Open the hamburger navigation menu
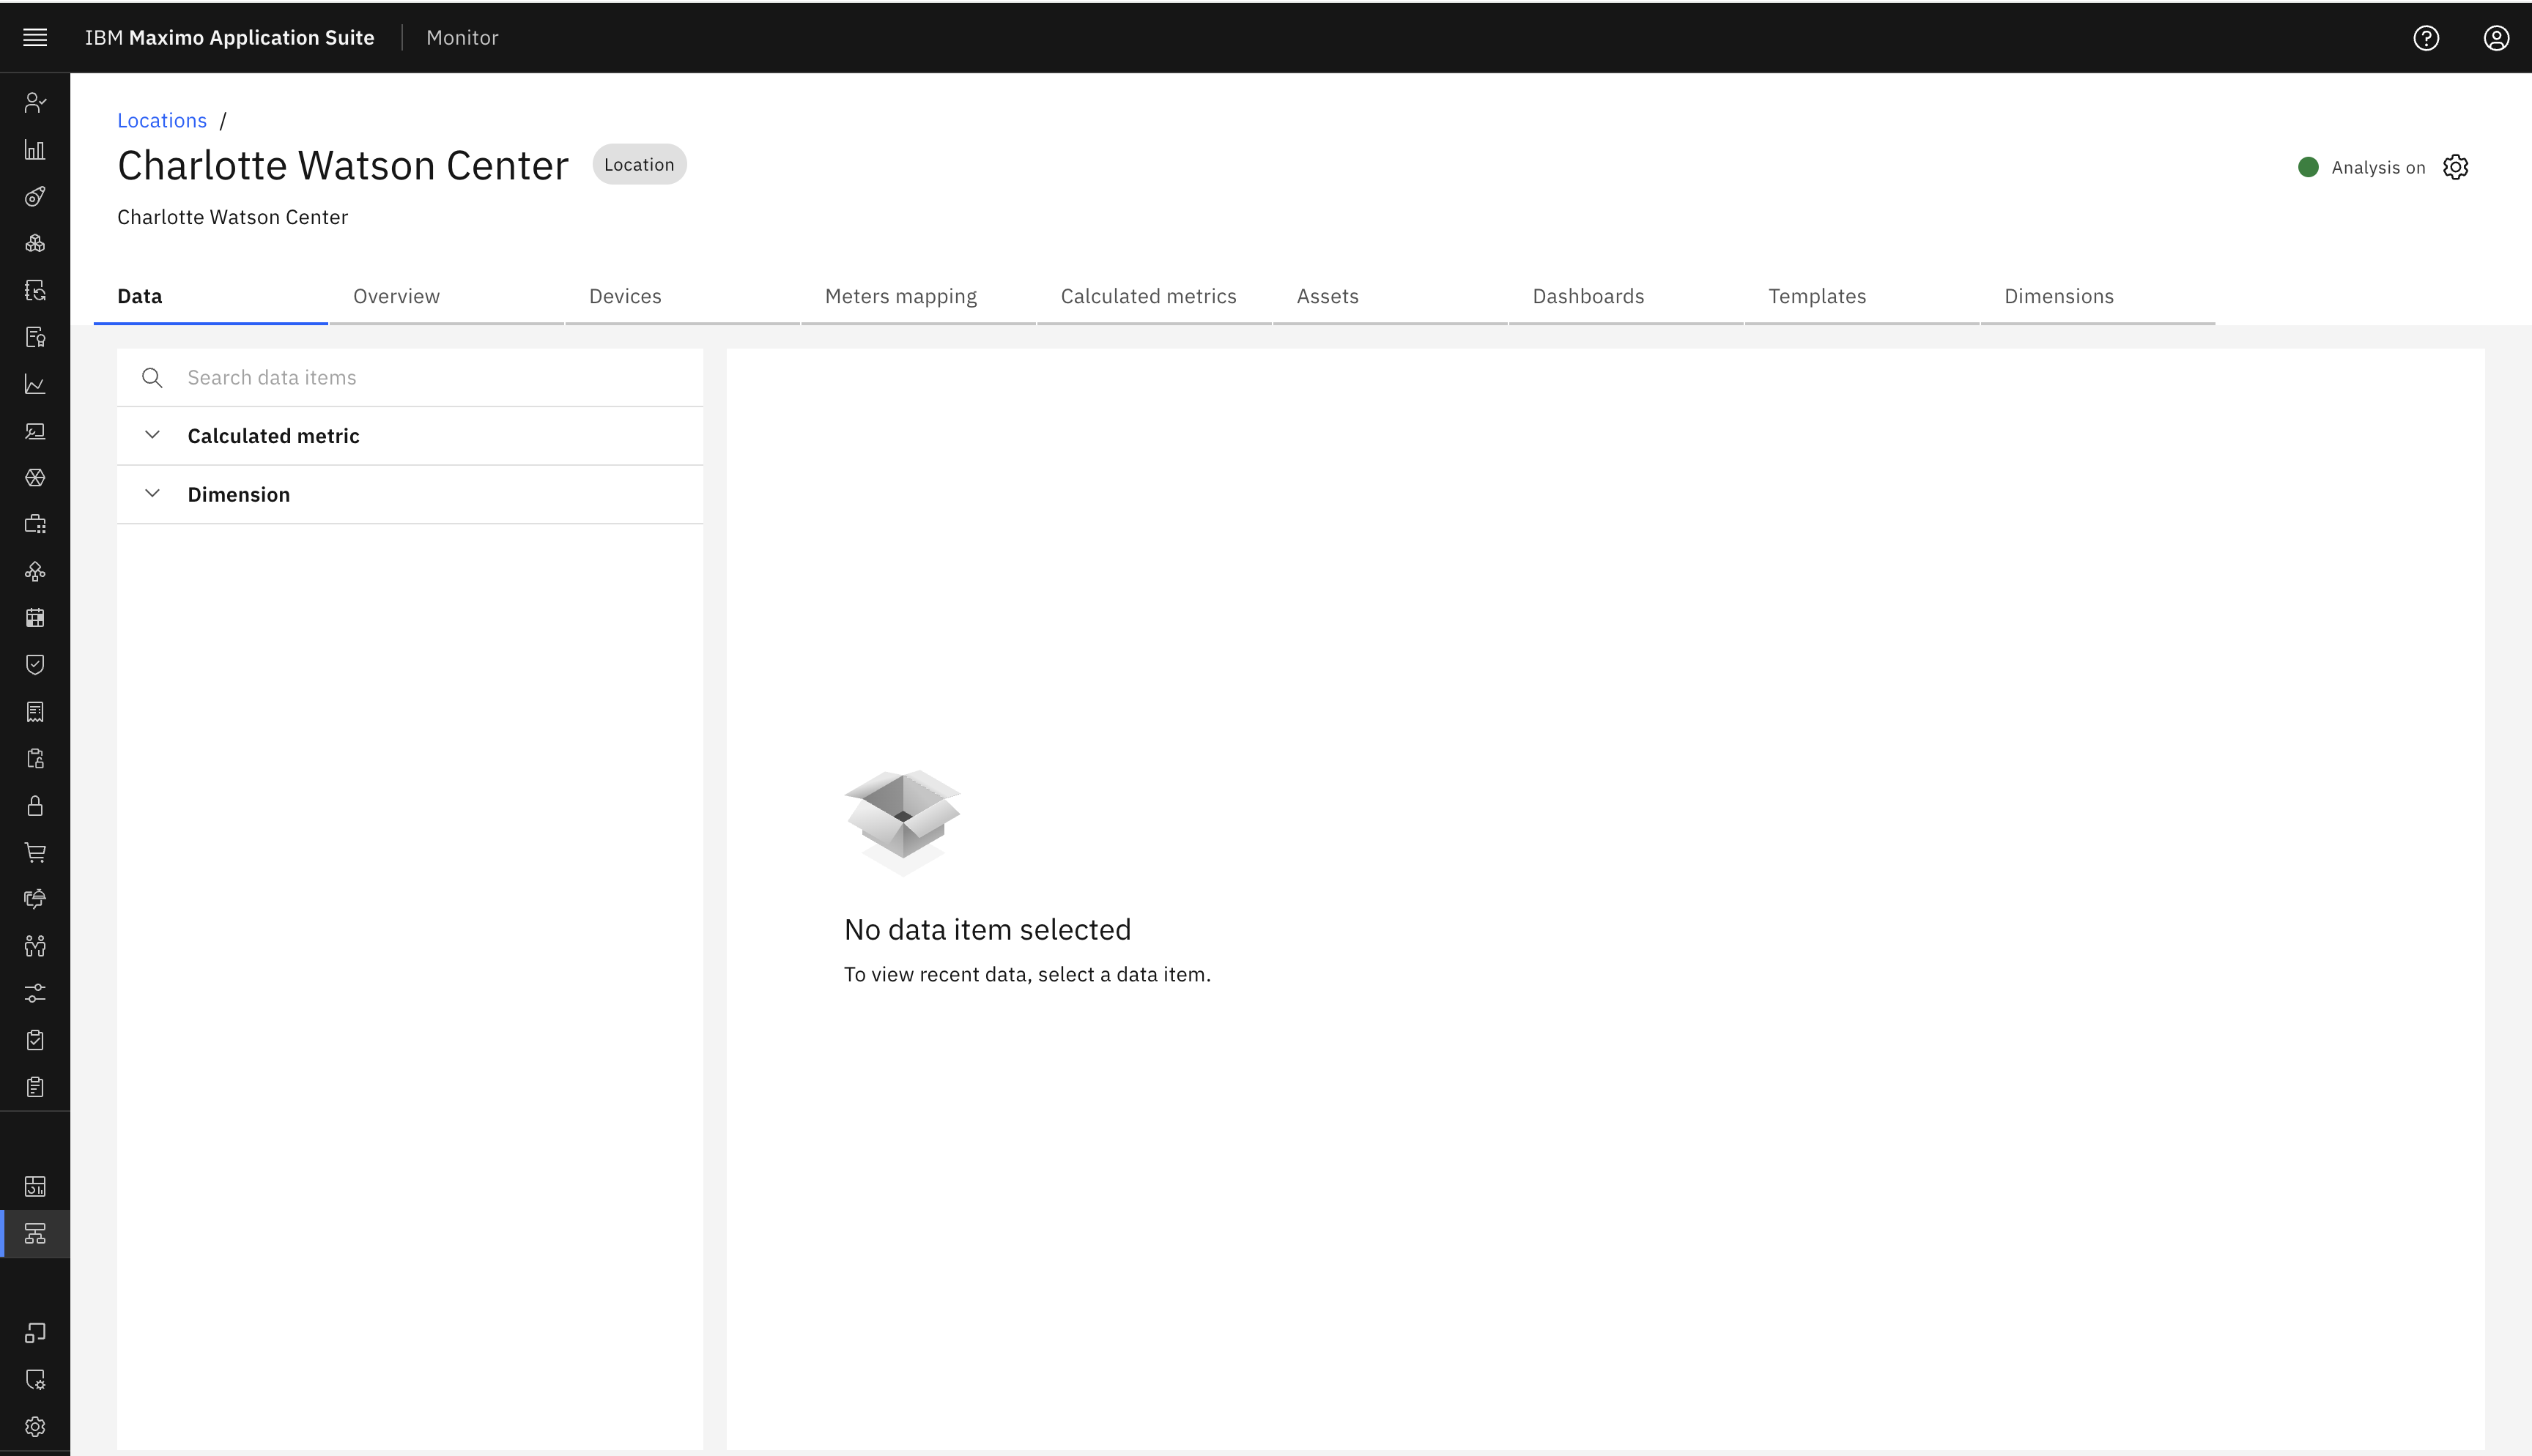Screen dimensions: 2532x1456 [35, 37]
